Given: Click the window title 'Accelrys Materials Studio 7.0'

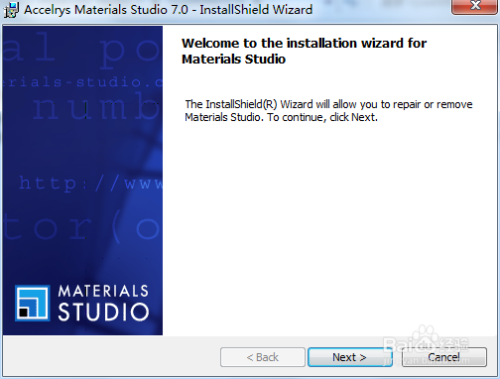Looking at the screenshot, I should [106, 9].
